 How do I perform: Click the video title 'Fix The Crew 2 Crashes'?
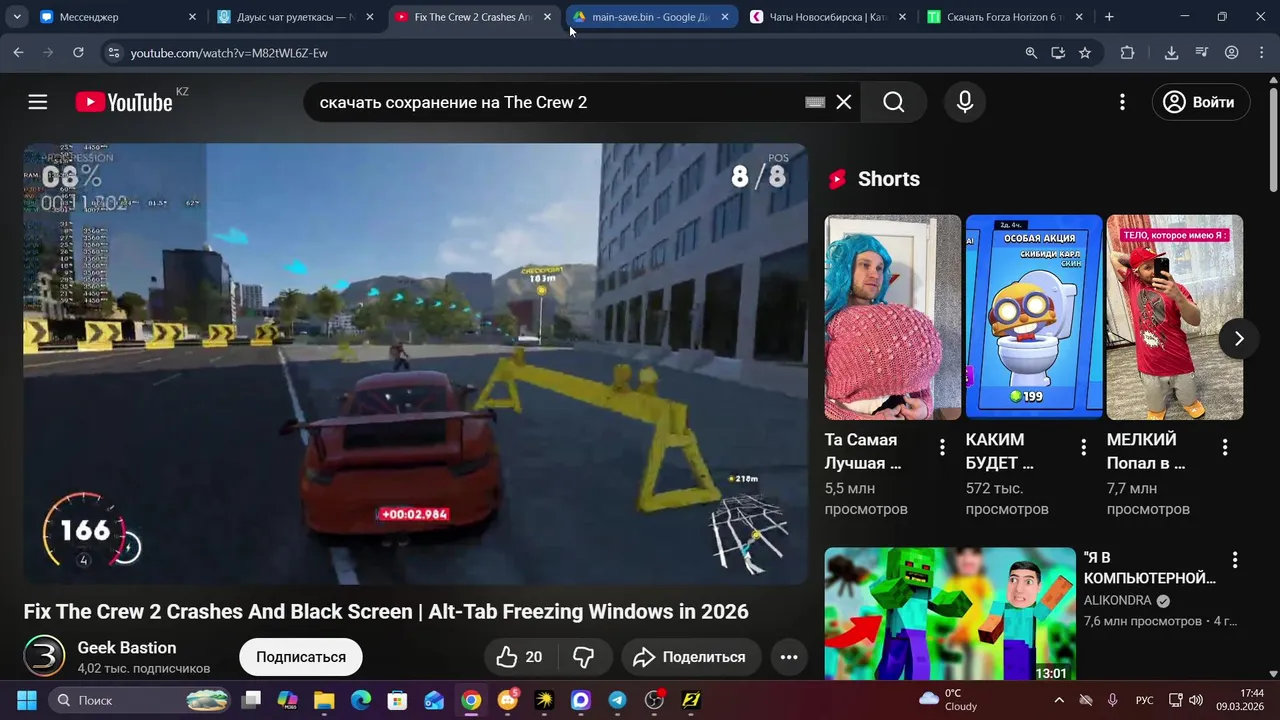pos(386,612)
